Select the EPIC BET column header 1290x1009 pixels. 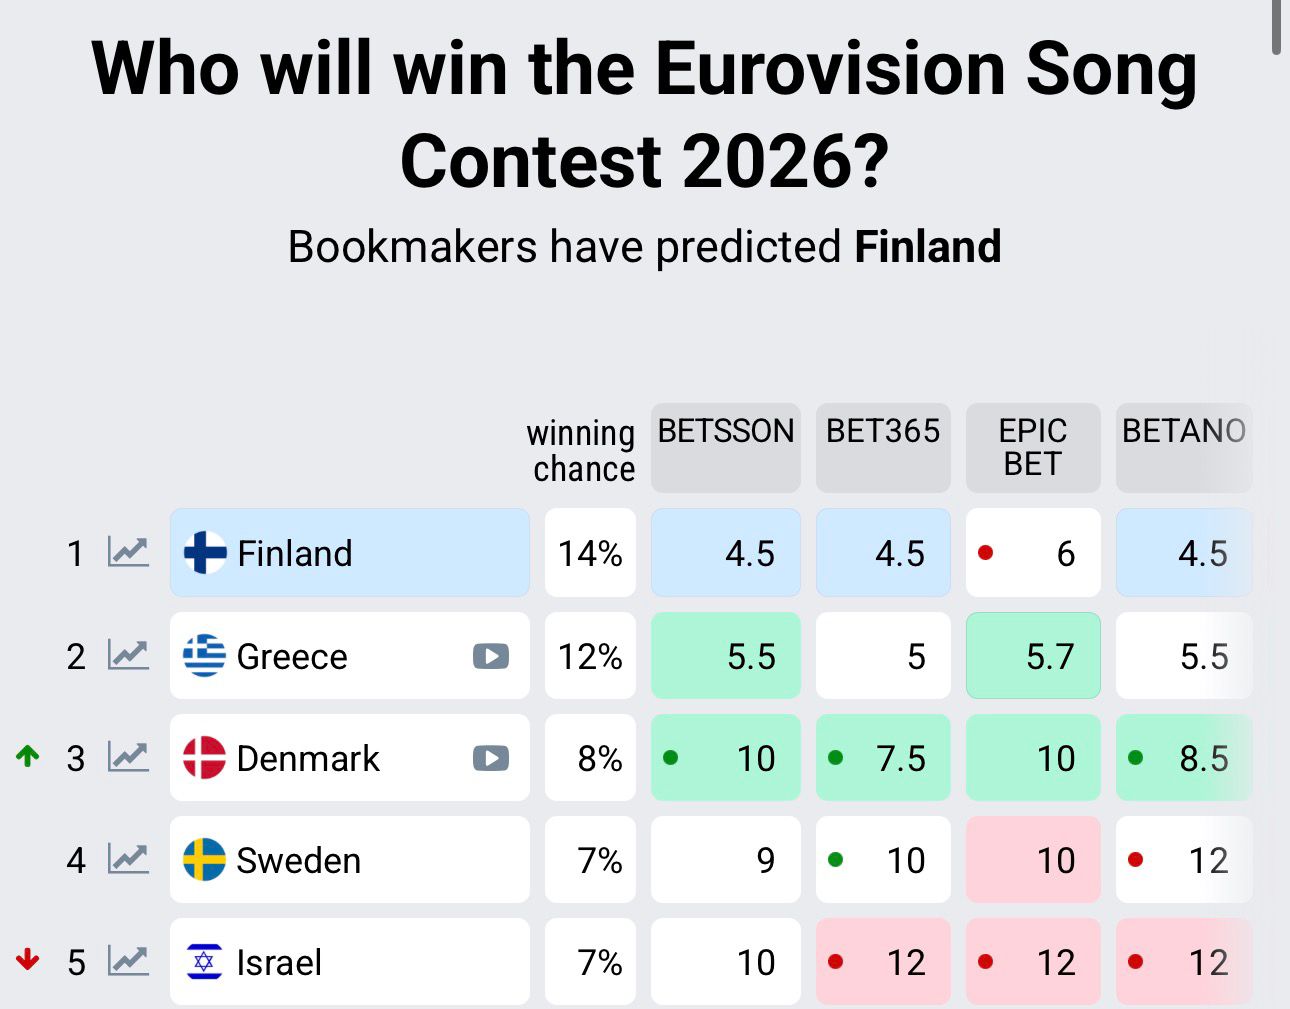click(x=1033, y=447)
